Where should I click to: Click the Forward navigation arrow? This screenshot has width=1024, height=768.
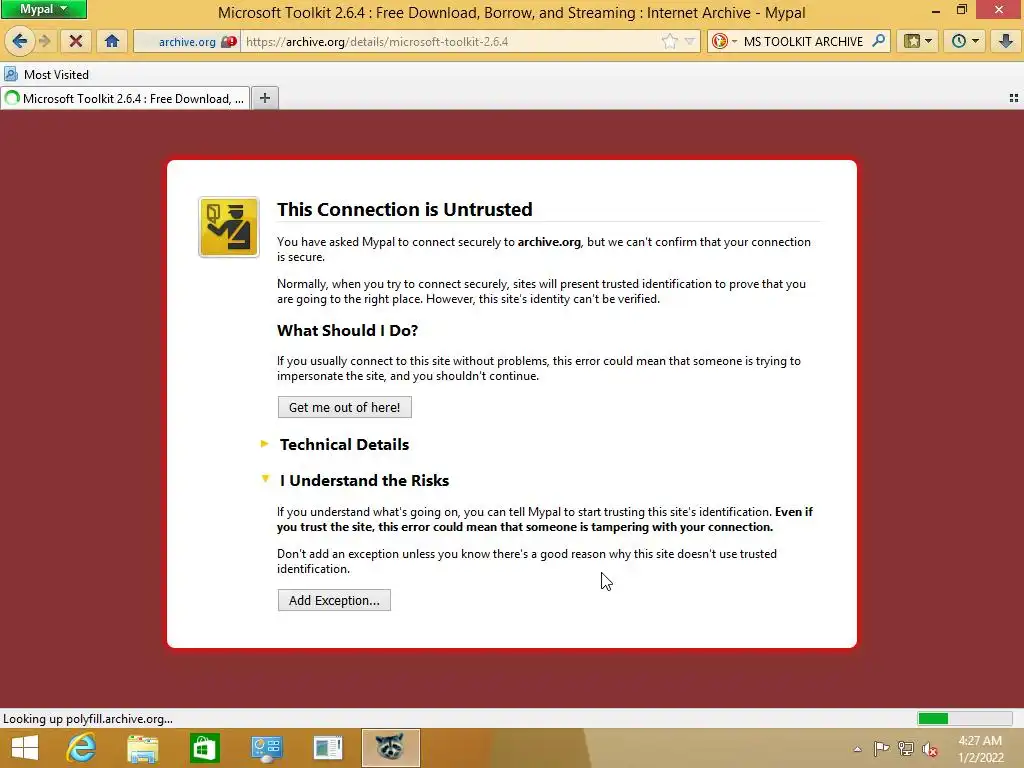45,42
